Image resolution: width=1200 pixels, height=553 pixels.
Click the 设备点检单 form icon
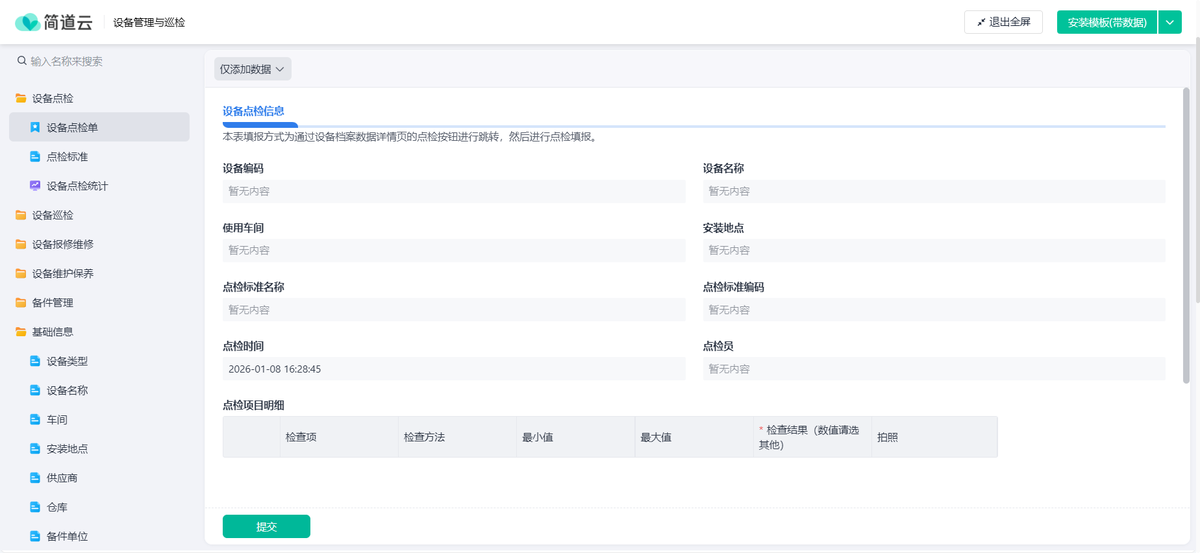point(35,128)
